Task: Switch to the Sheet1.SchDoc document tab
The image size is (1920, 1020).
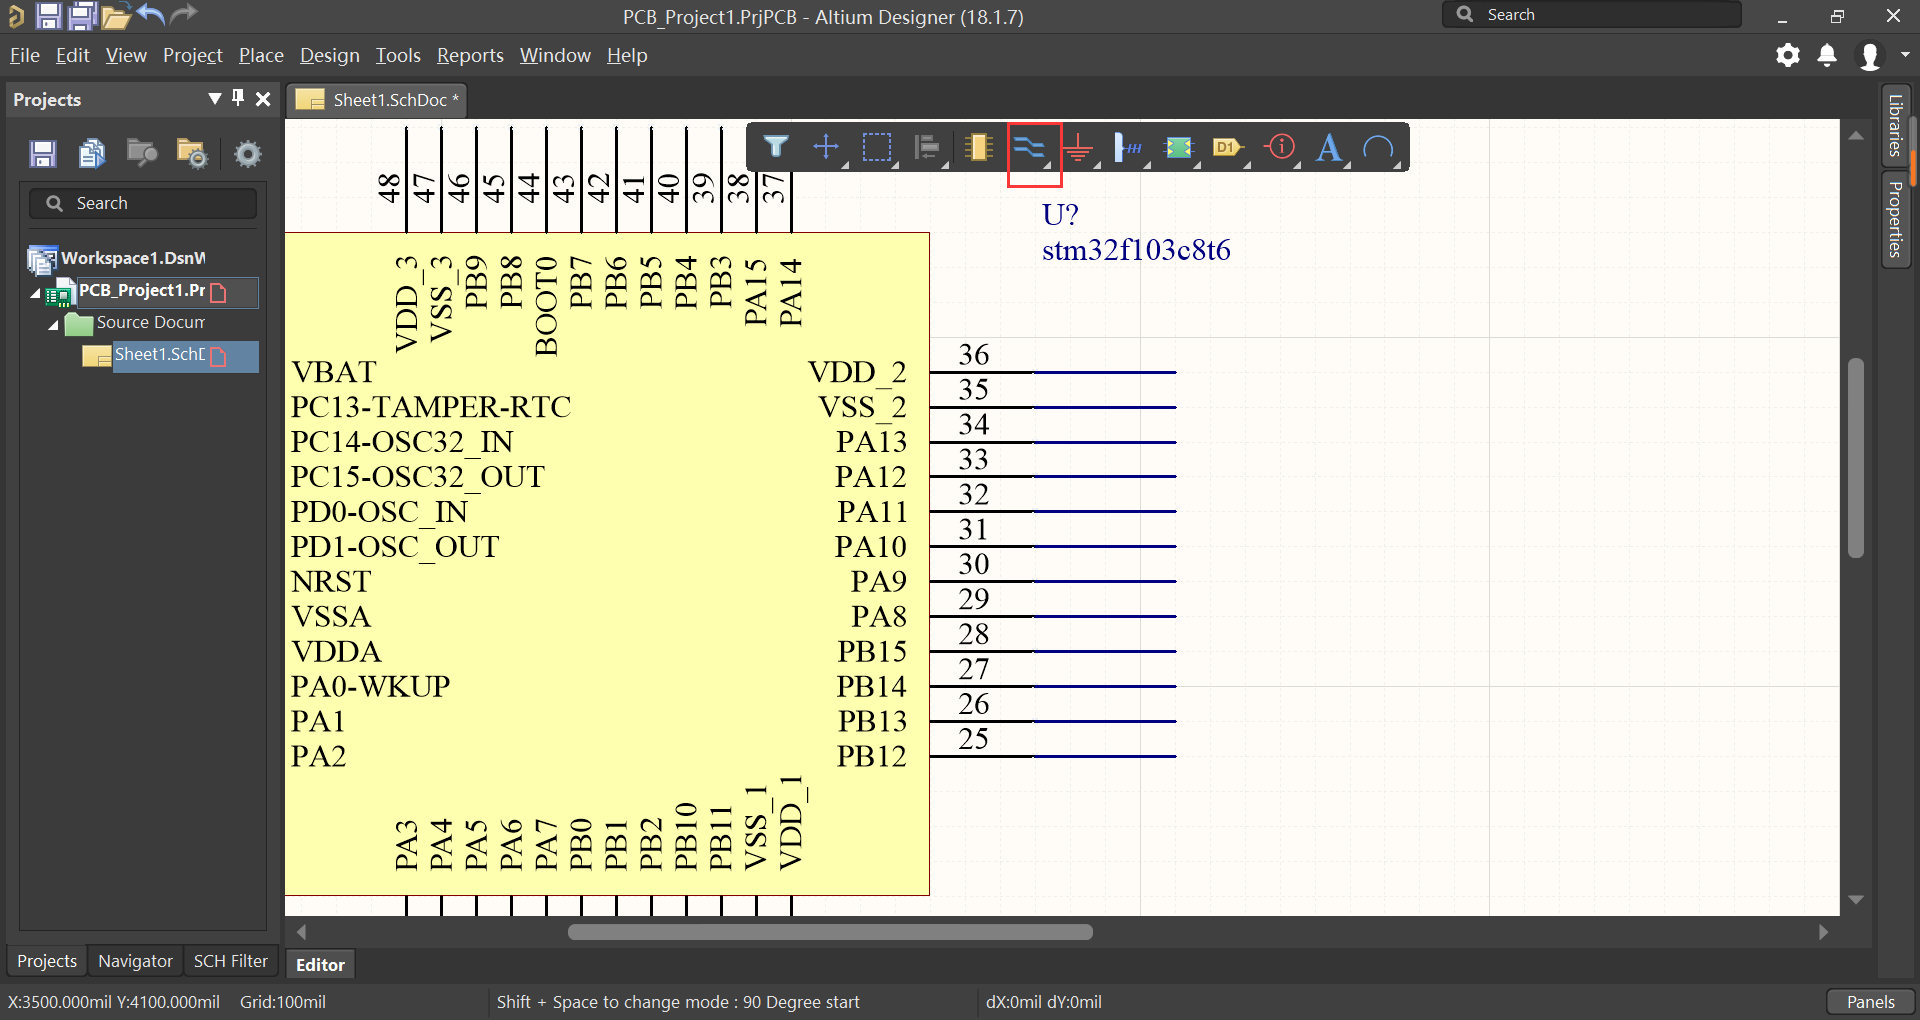Action: click(x=378, y=100)
